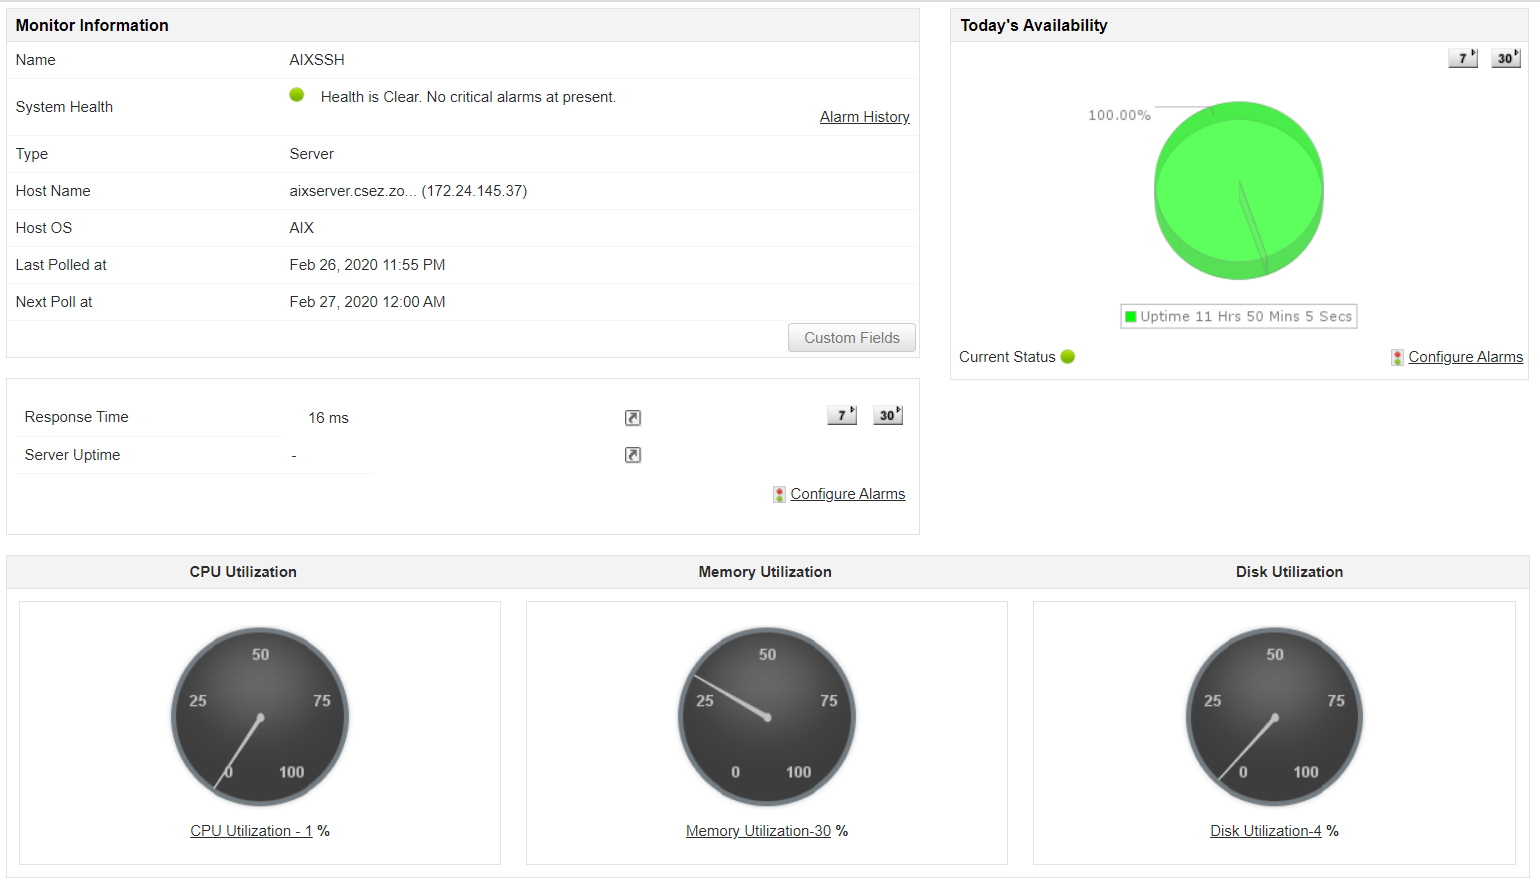
Task: Select the 7-day availability report button
Action: point(1461,57)
